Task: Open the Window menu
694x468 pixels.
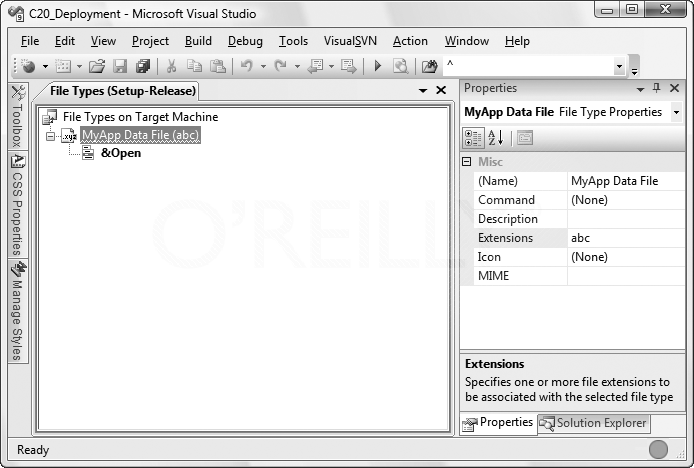Action: click(x=467, y=41)
